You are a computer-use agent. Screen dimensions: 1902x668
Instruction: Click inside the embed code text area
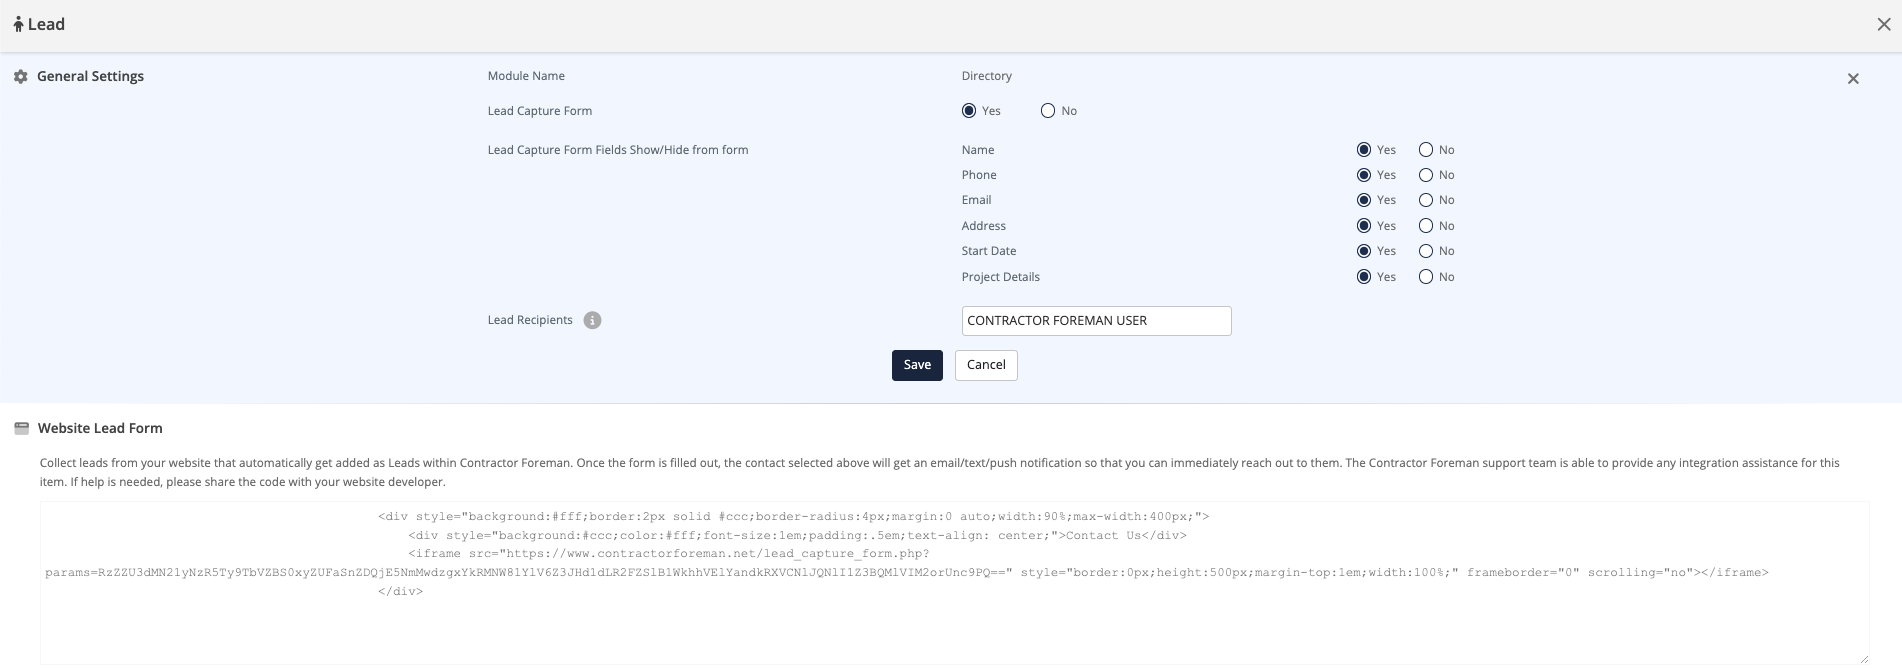click(955, 583)
